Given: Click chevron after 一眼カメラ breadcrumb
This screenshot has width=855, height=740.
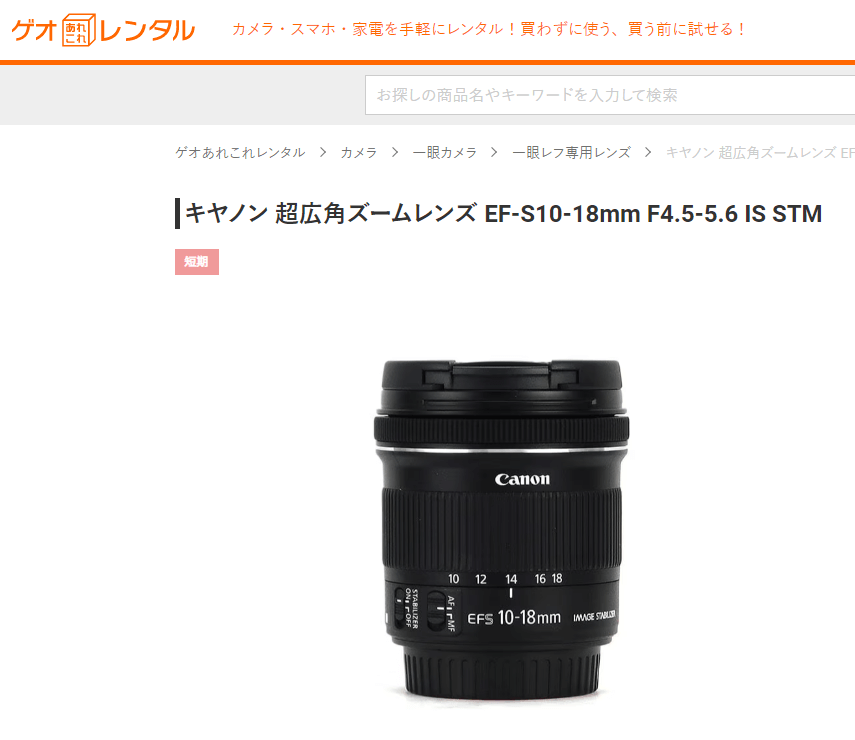Looking at the screenshot, I should click(x=494, y=153).
